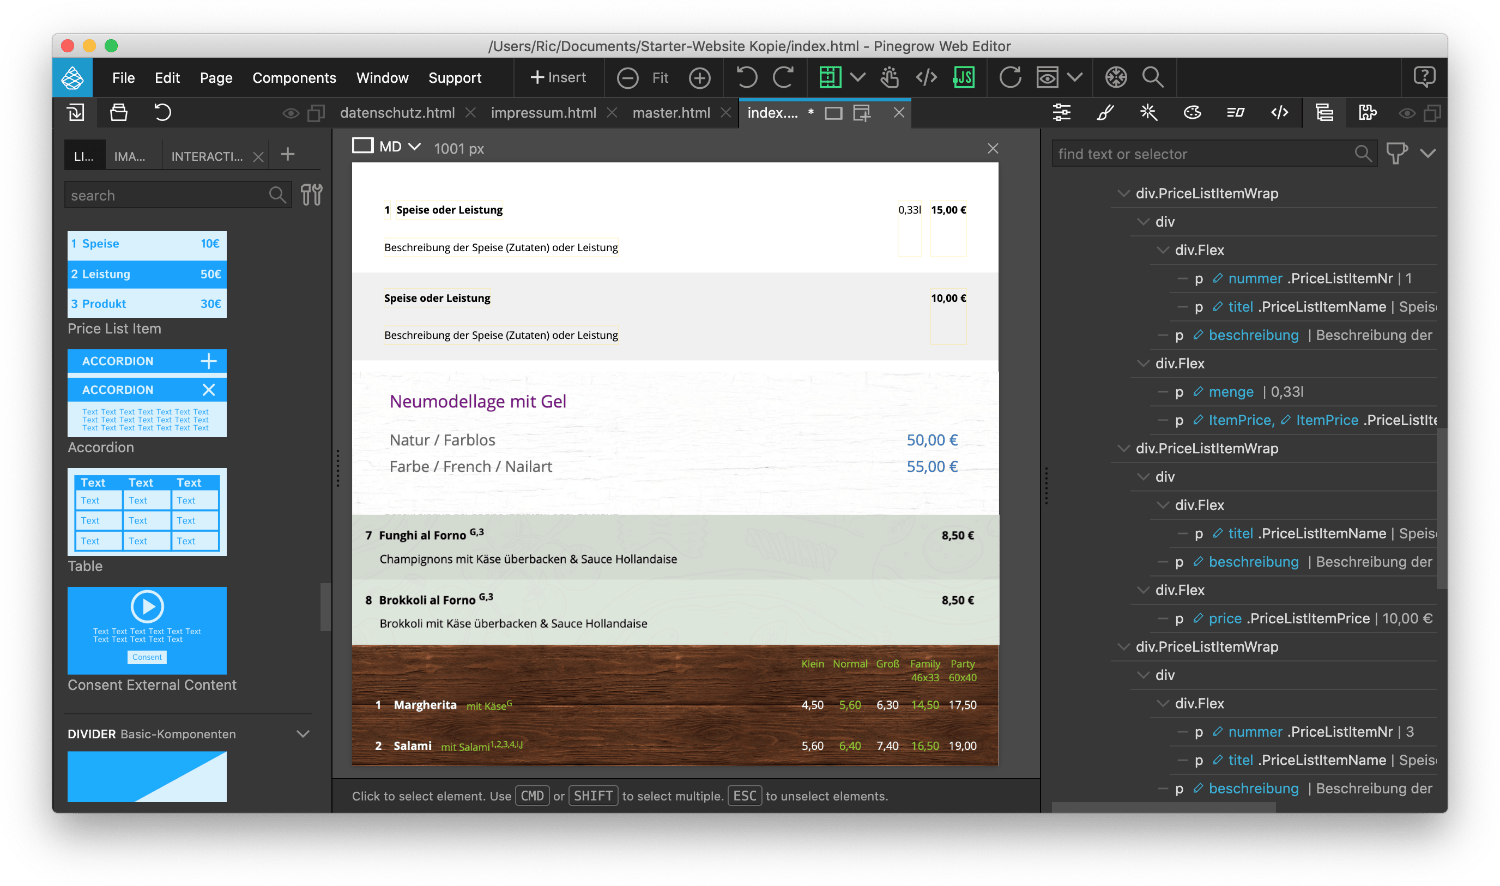Open the class list panel icon

click(x=1236, y=113)
